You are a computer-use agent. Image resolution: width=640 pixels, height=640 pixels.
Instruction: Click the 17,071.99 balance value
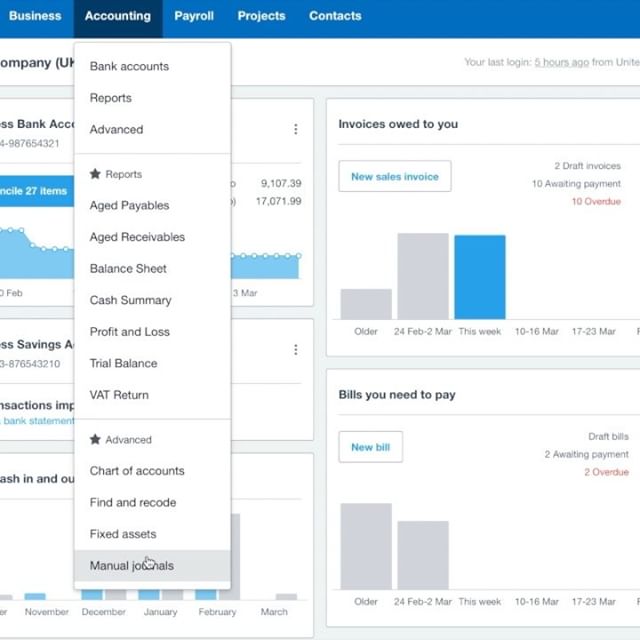pos(278,201)
